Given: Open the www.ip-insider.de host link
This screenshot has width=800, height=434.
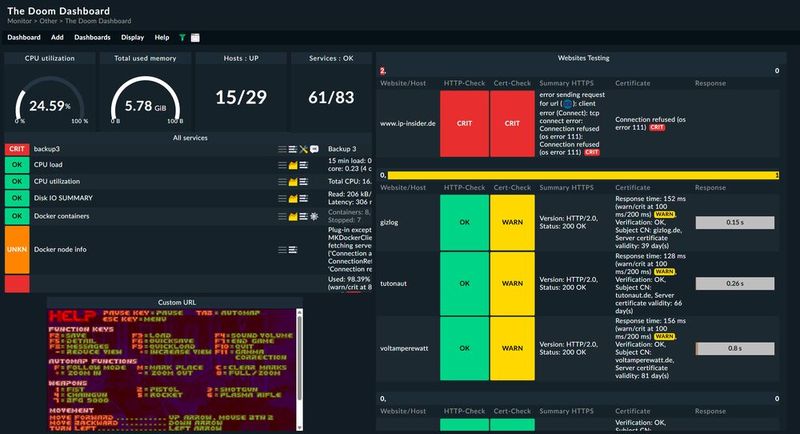Looking at the screenshot, I should [x=408, y=123].
